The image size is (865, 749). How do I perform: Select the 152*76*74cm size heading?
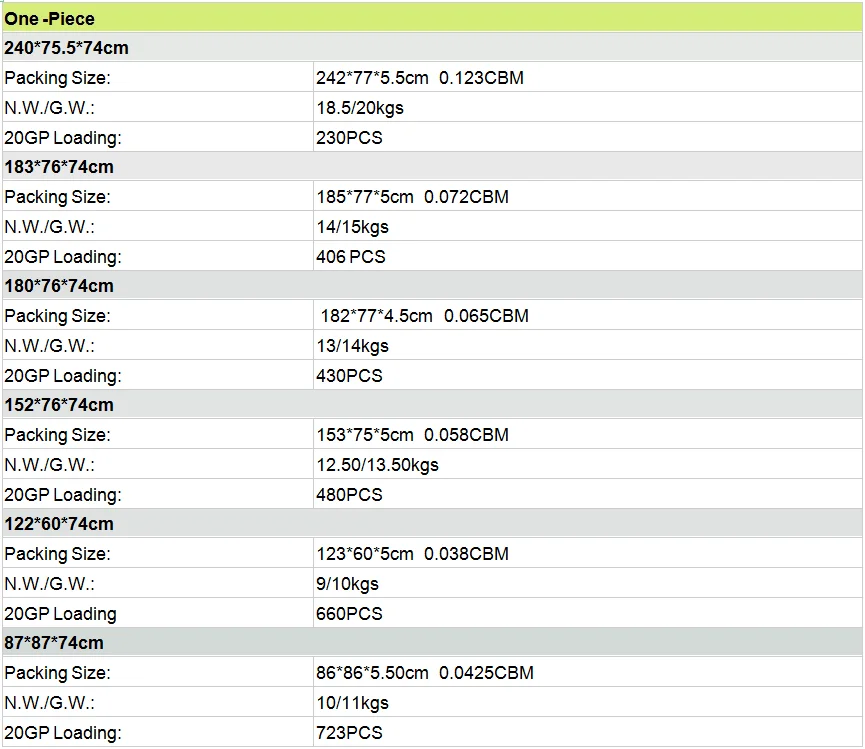click(59, 405)
